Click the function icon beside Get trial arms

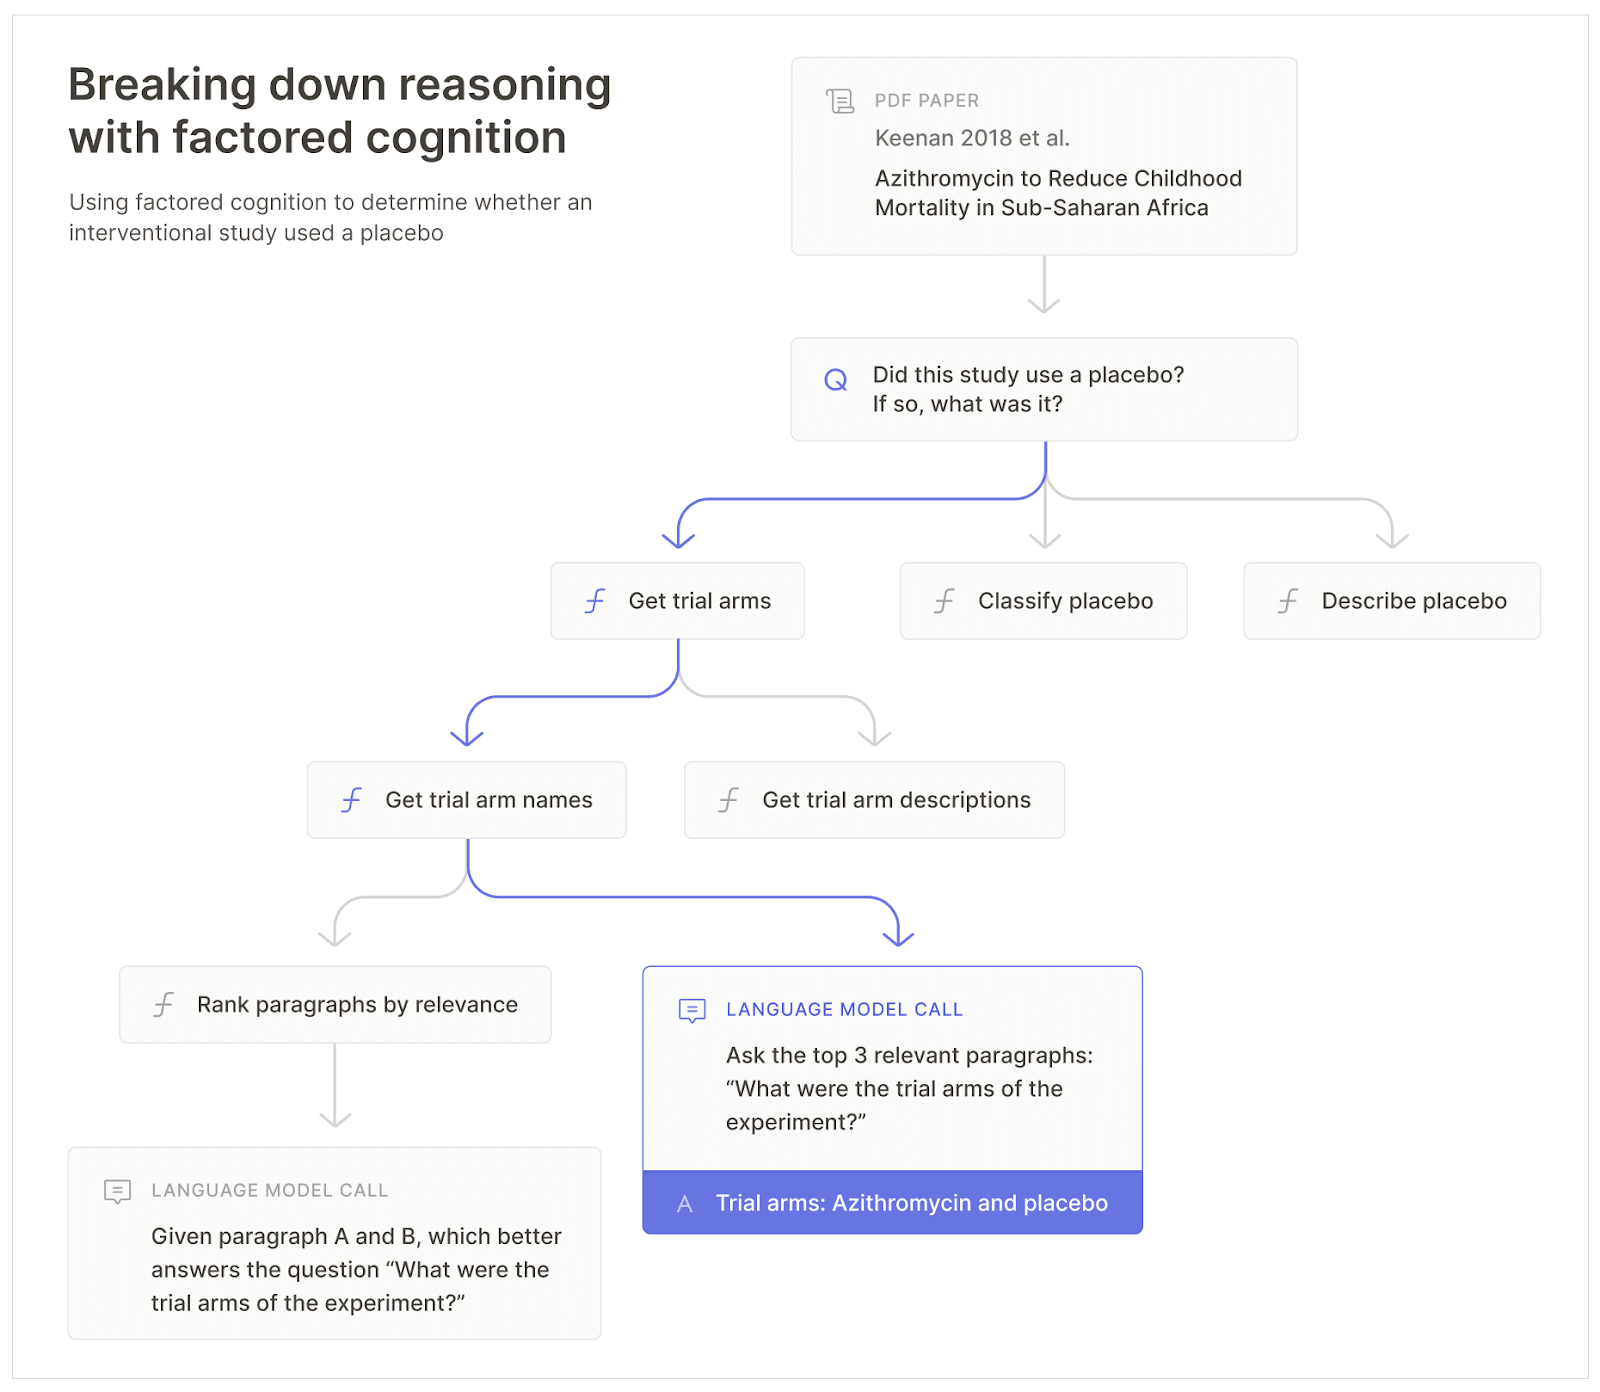595,601
